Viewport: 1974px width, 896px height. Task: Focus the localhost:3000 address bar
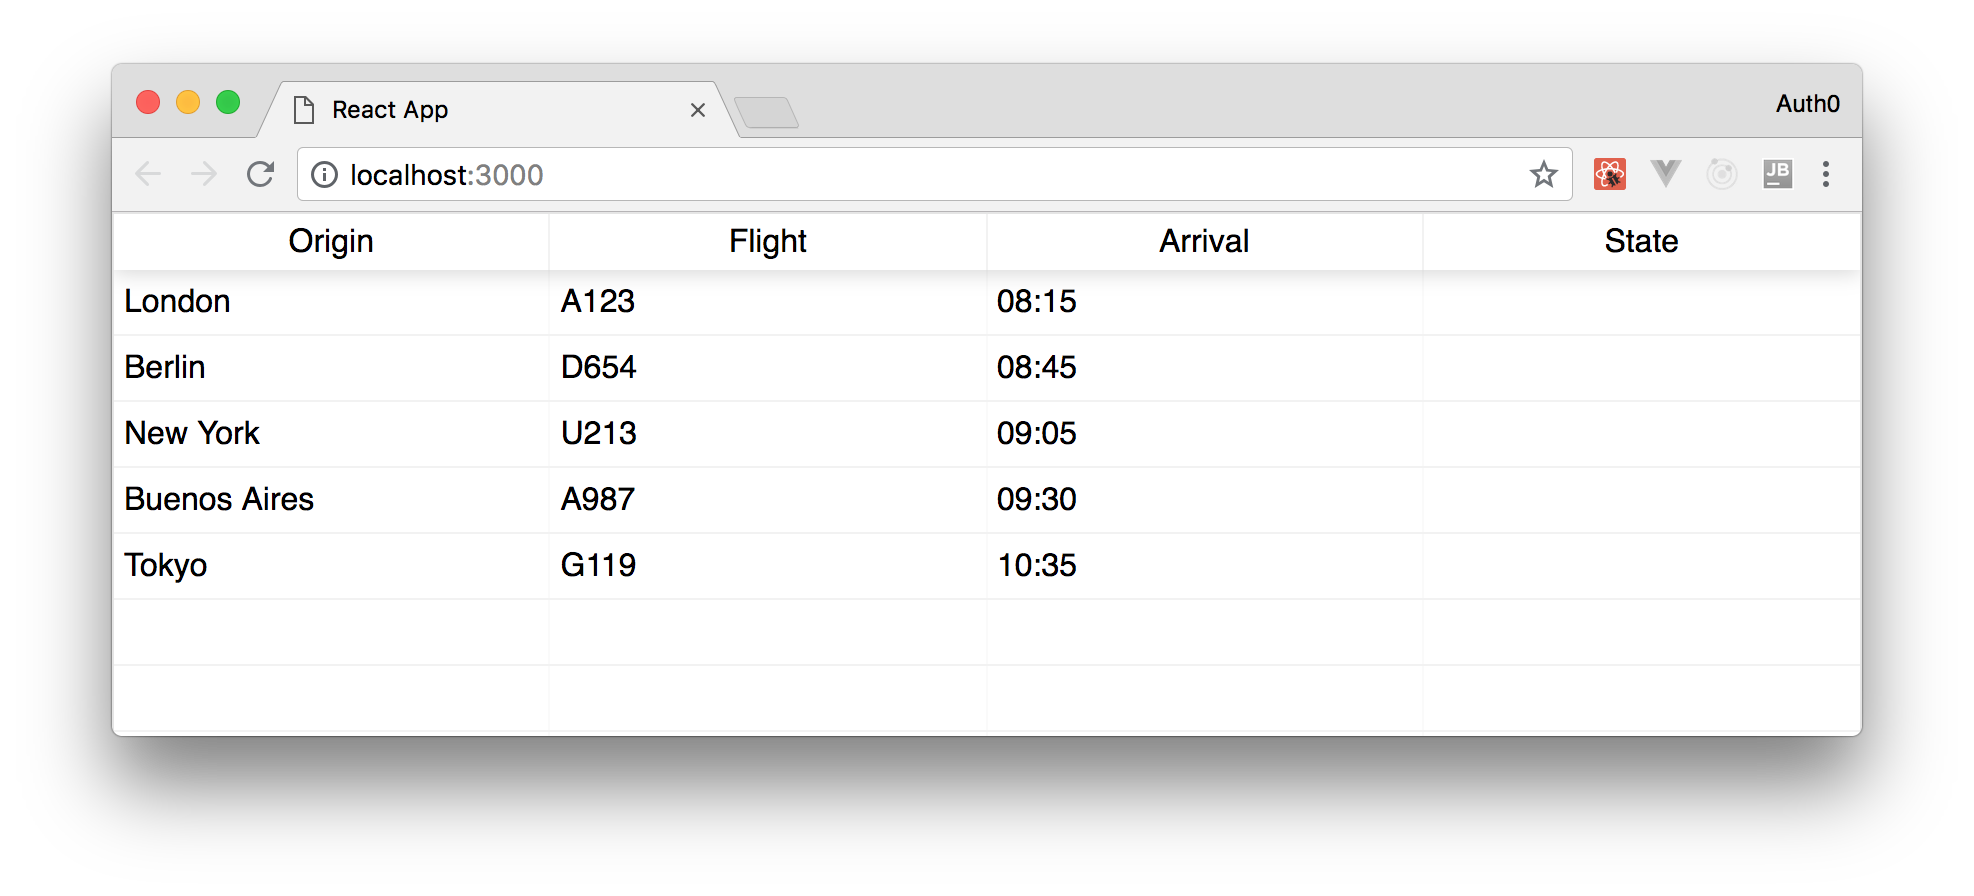(x=934, y=174)
